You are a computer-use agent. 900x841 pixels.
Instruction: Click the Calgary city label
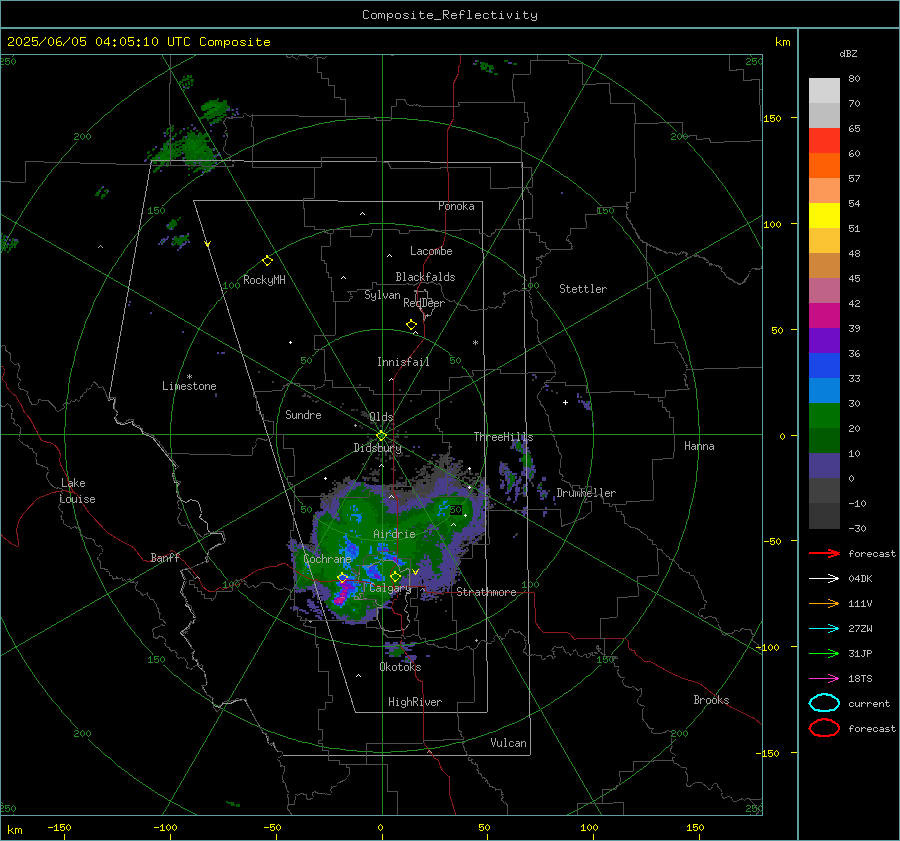click(390, 588)
